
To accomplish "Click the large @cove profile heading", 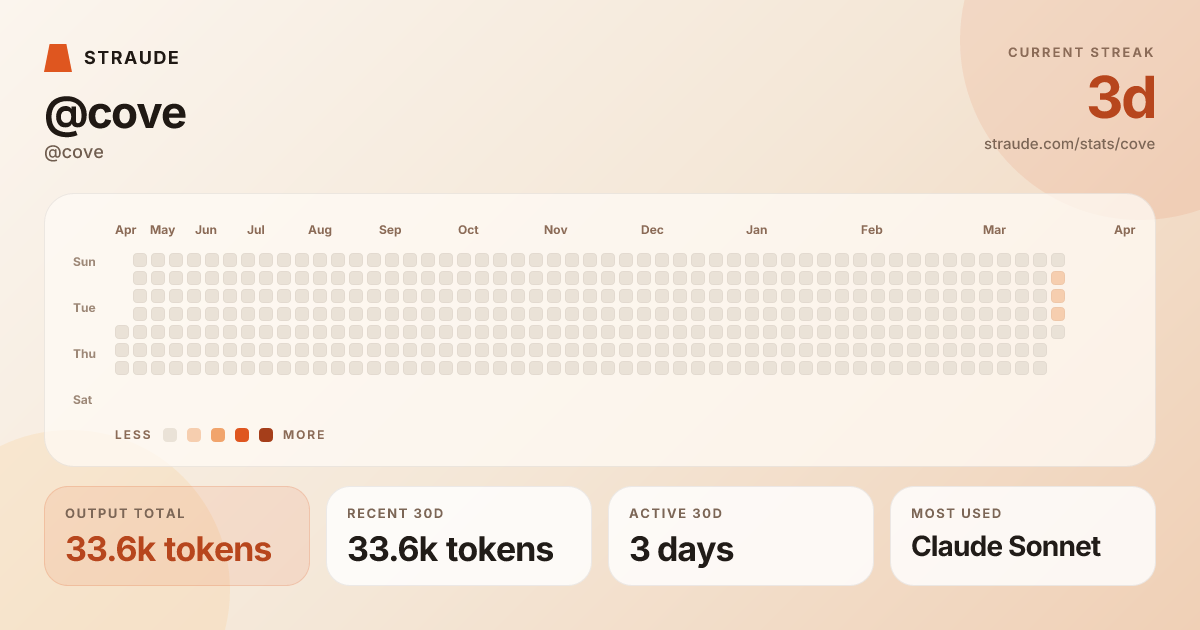I will 115,113.
